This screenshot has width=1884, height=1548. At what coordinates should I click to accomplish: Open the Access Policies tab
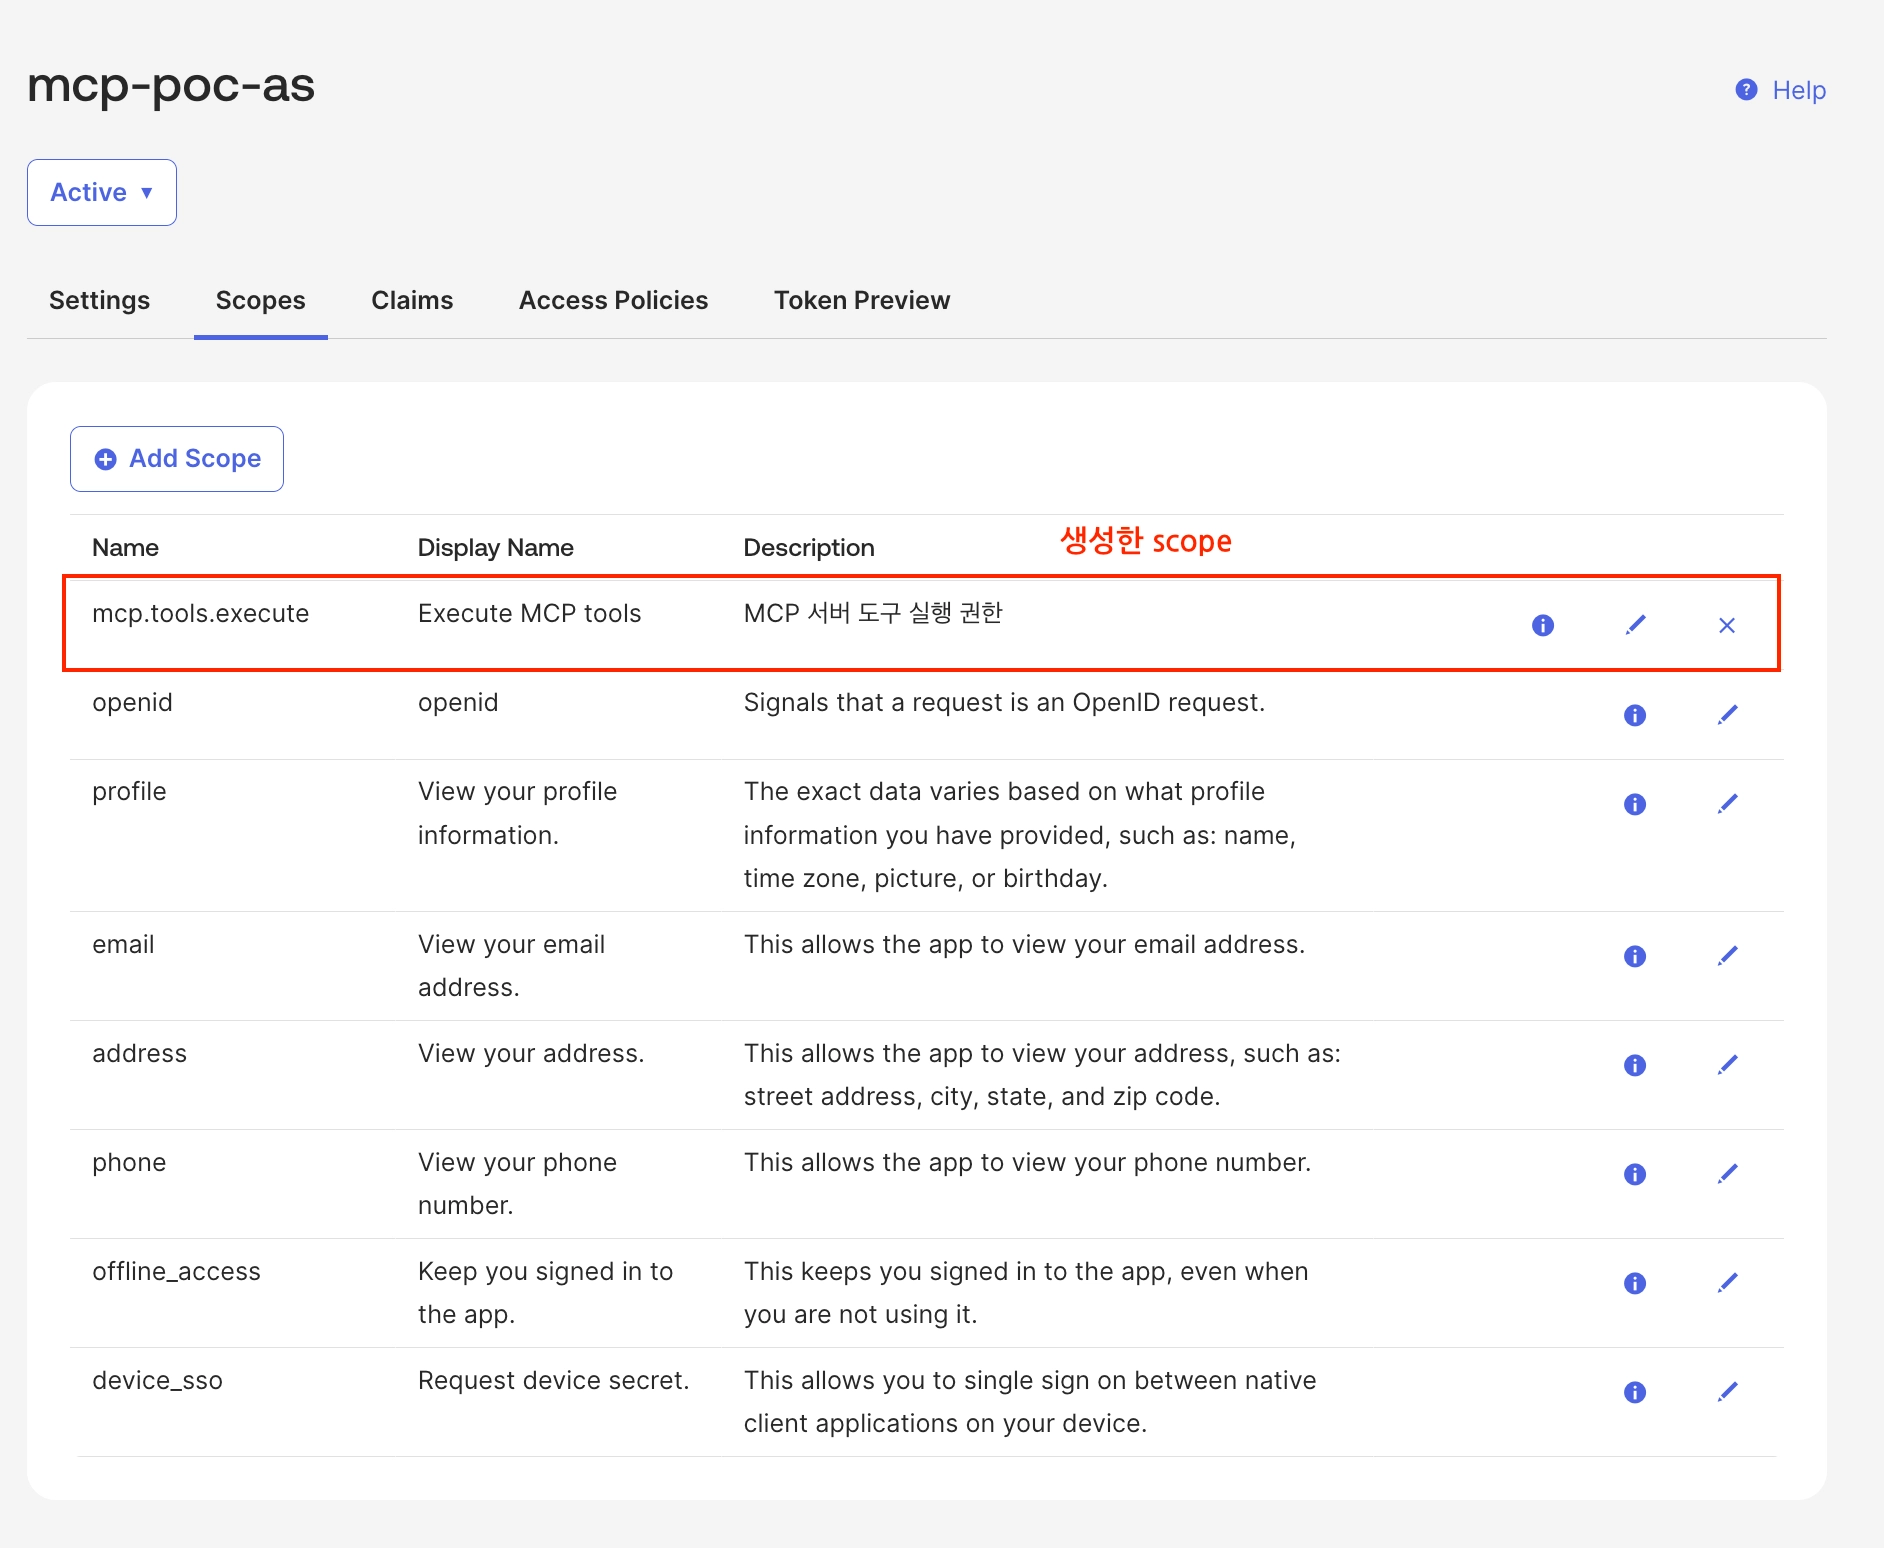(x=613, y=300)
